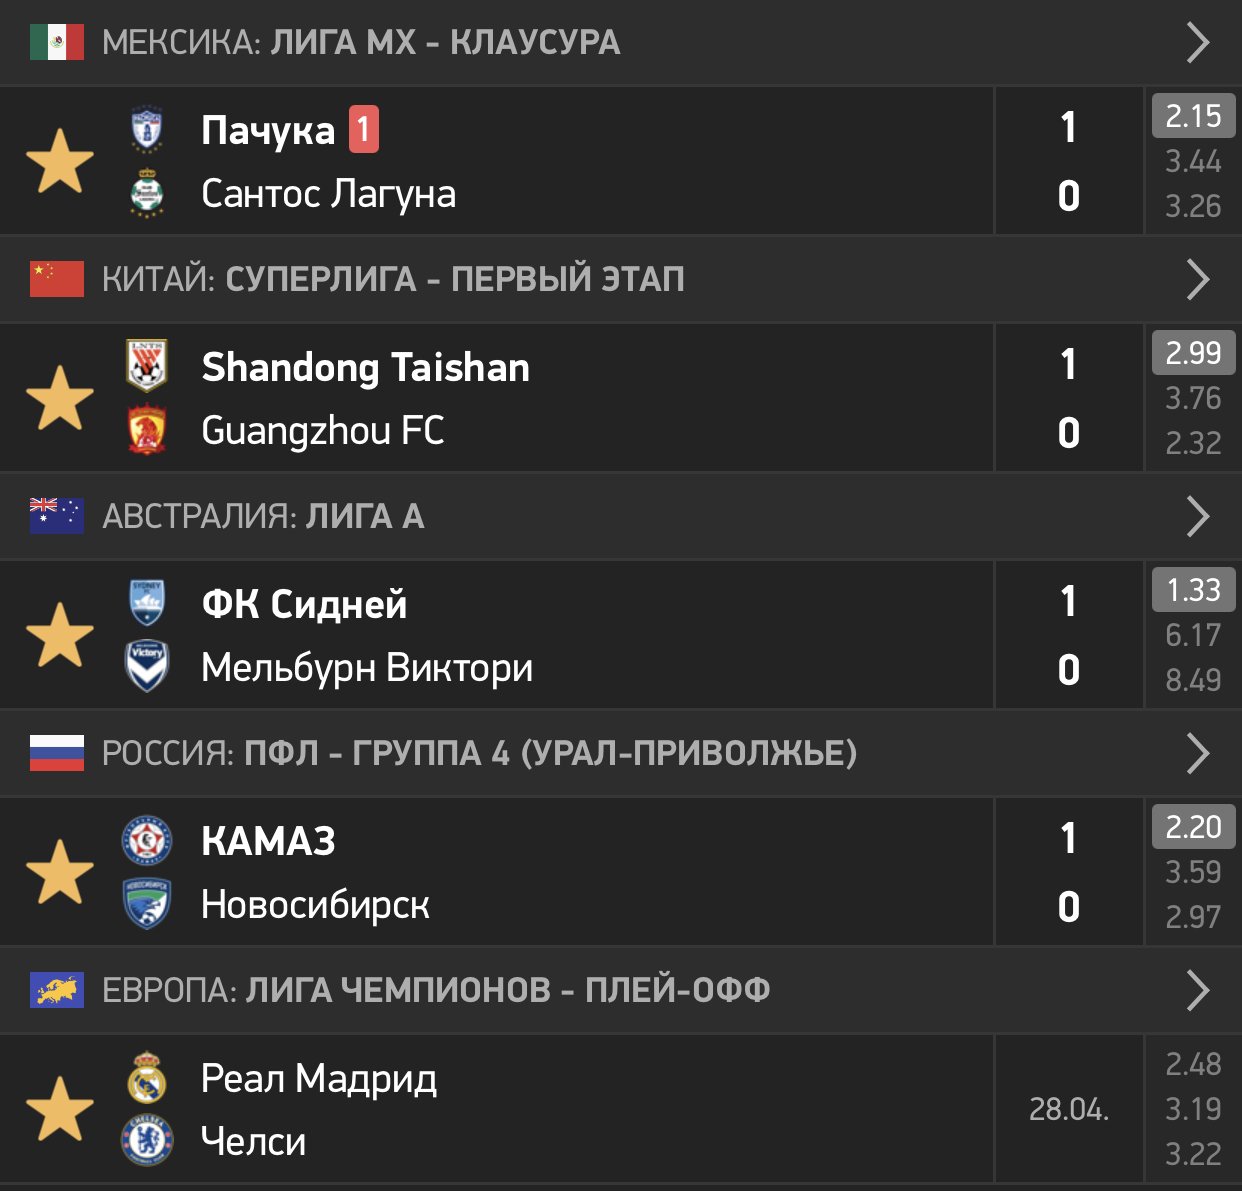Image resolution: width=1242 pixels, height=1191 pixels.
Task: Open the КАМАЗ vs Новосибирск match score
Action: pyautogui.click(x=1069, y=872)
